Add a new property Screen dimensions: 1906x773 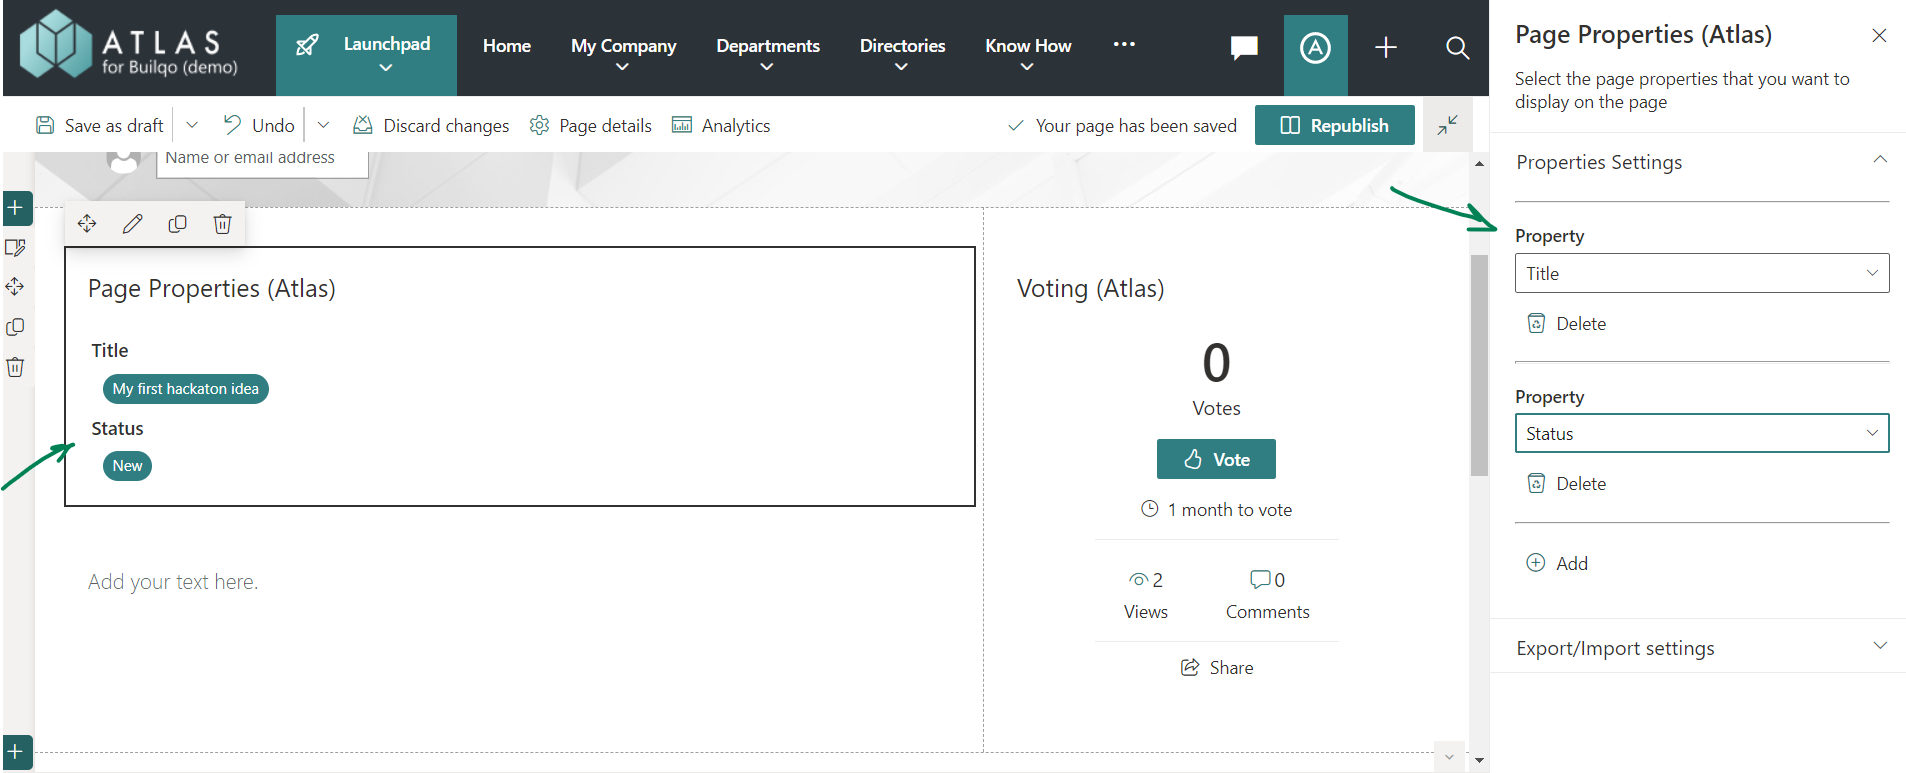1558,563
